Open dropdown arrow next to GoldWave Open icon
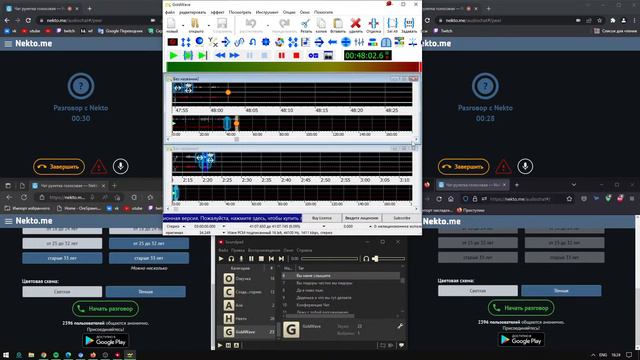This screenshot has height=360, width=640. (208, 25)
